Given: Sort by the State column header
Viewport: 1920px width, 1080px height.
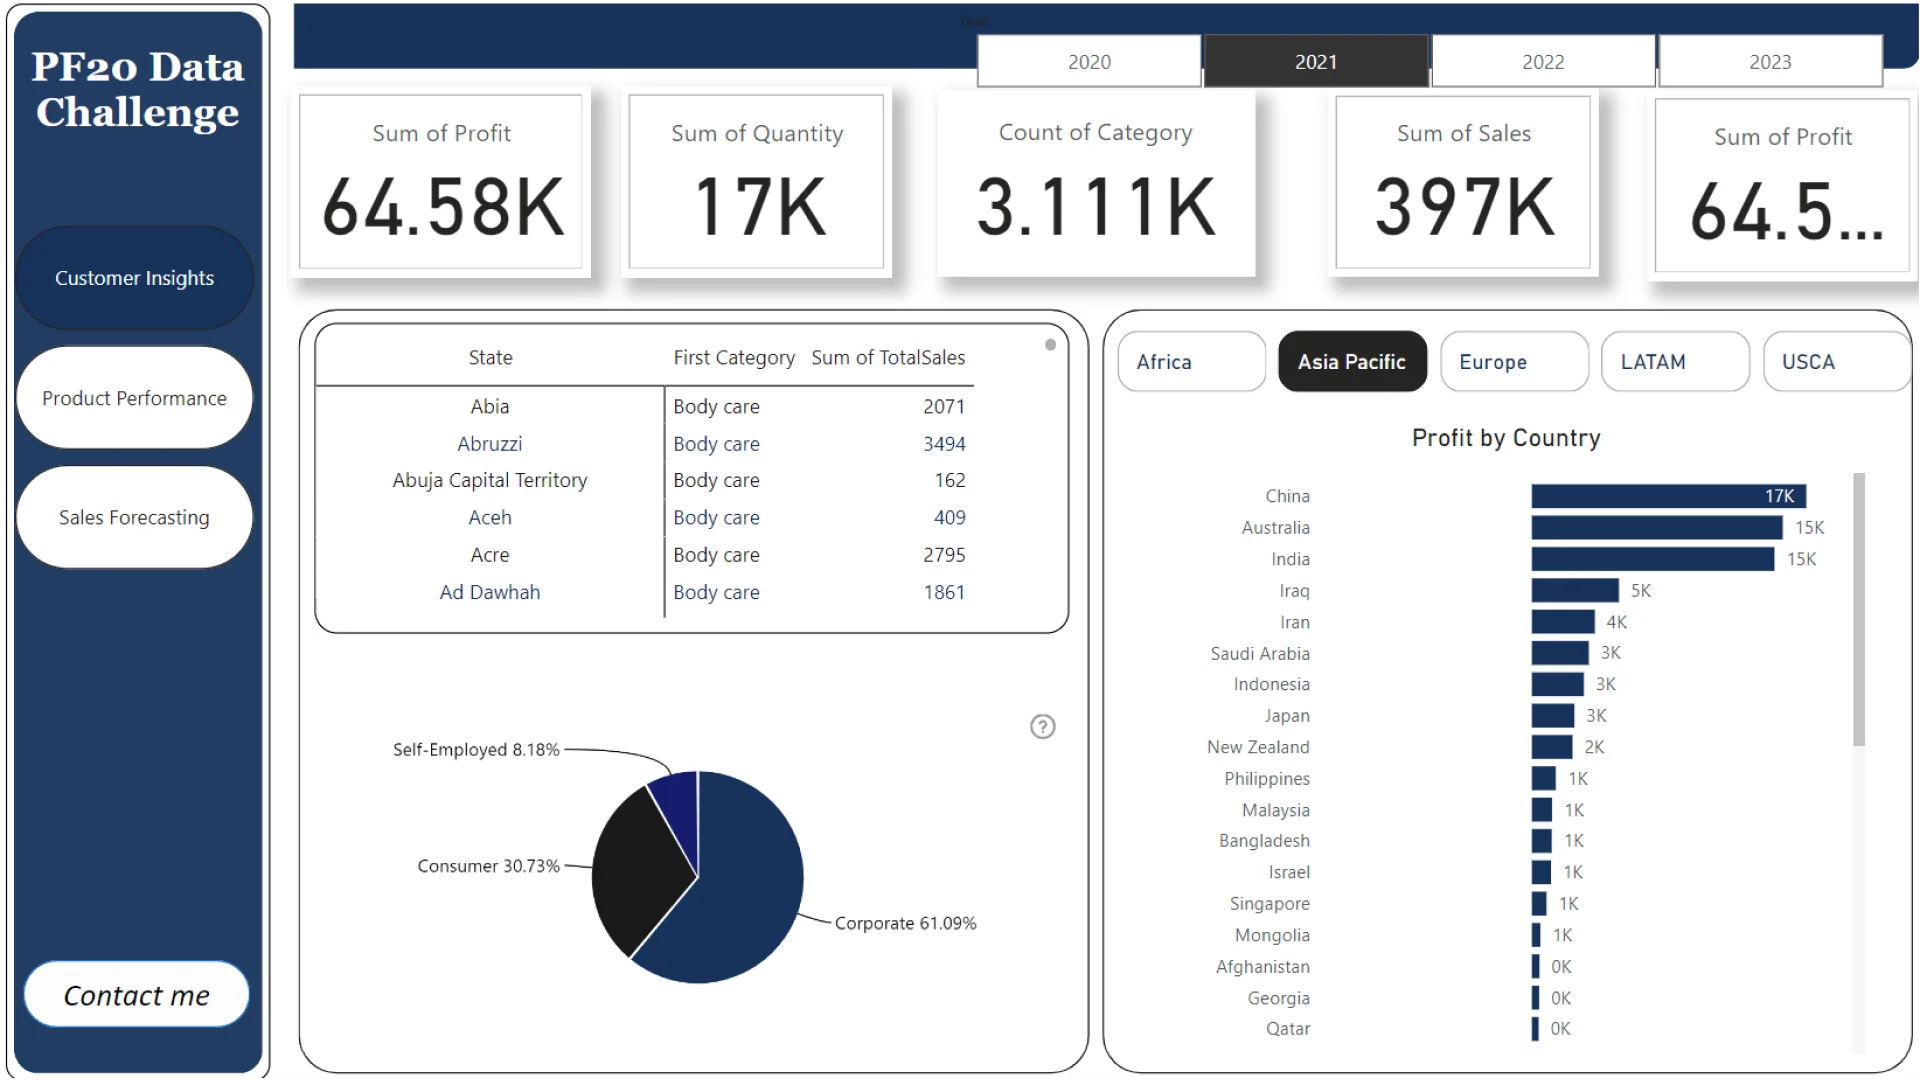Looking at the screenshot, I should click(490, 358).
